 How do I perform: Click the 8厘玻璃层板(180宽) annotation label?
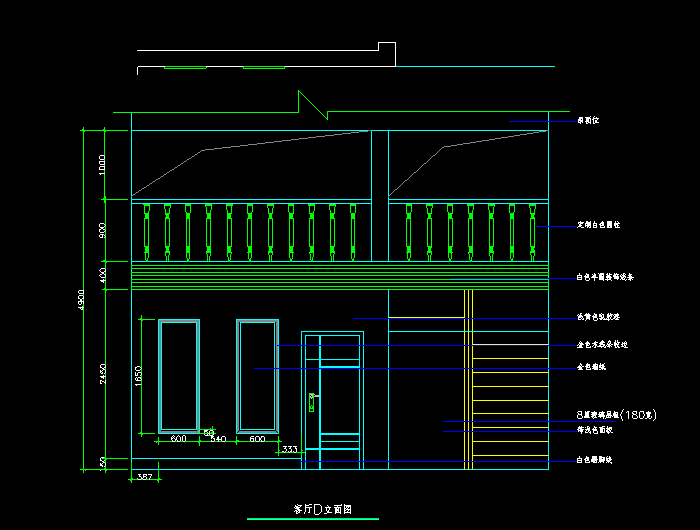pos(615,414)
